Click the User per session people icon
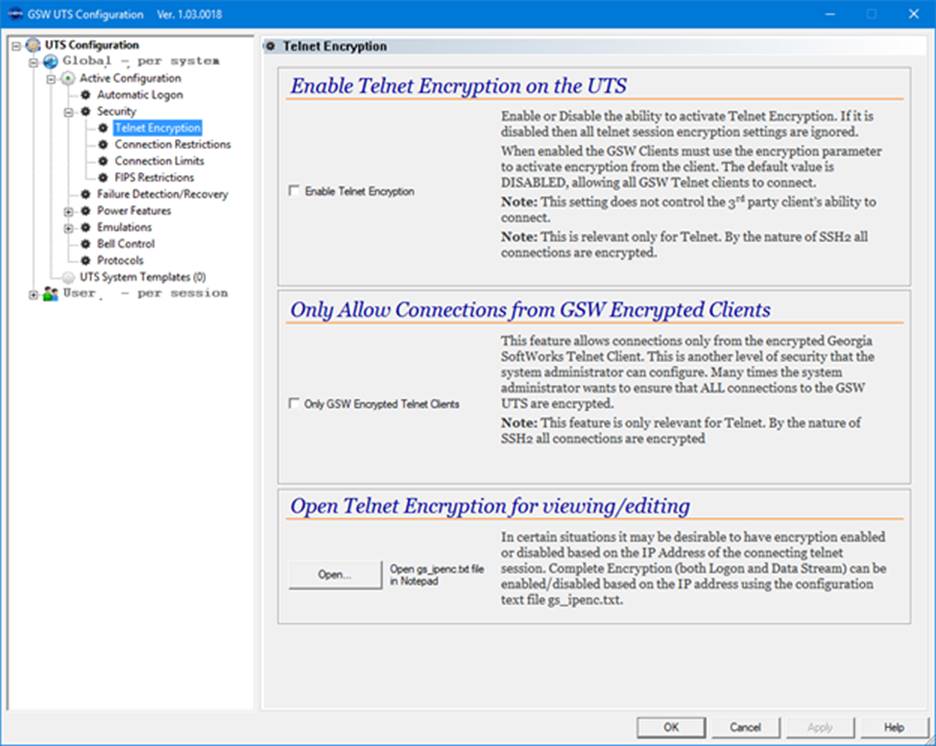The width and height of the screenshot is (936, 746). point(51,294)
